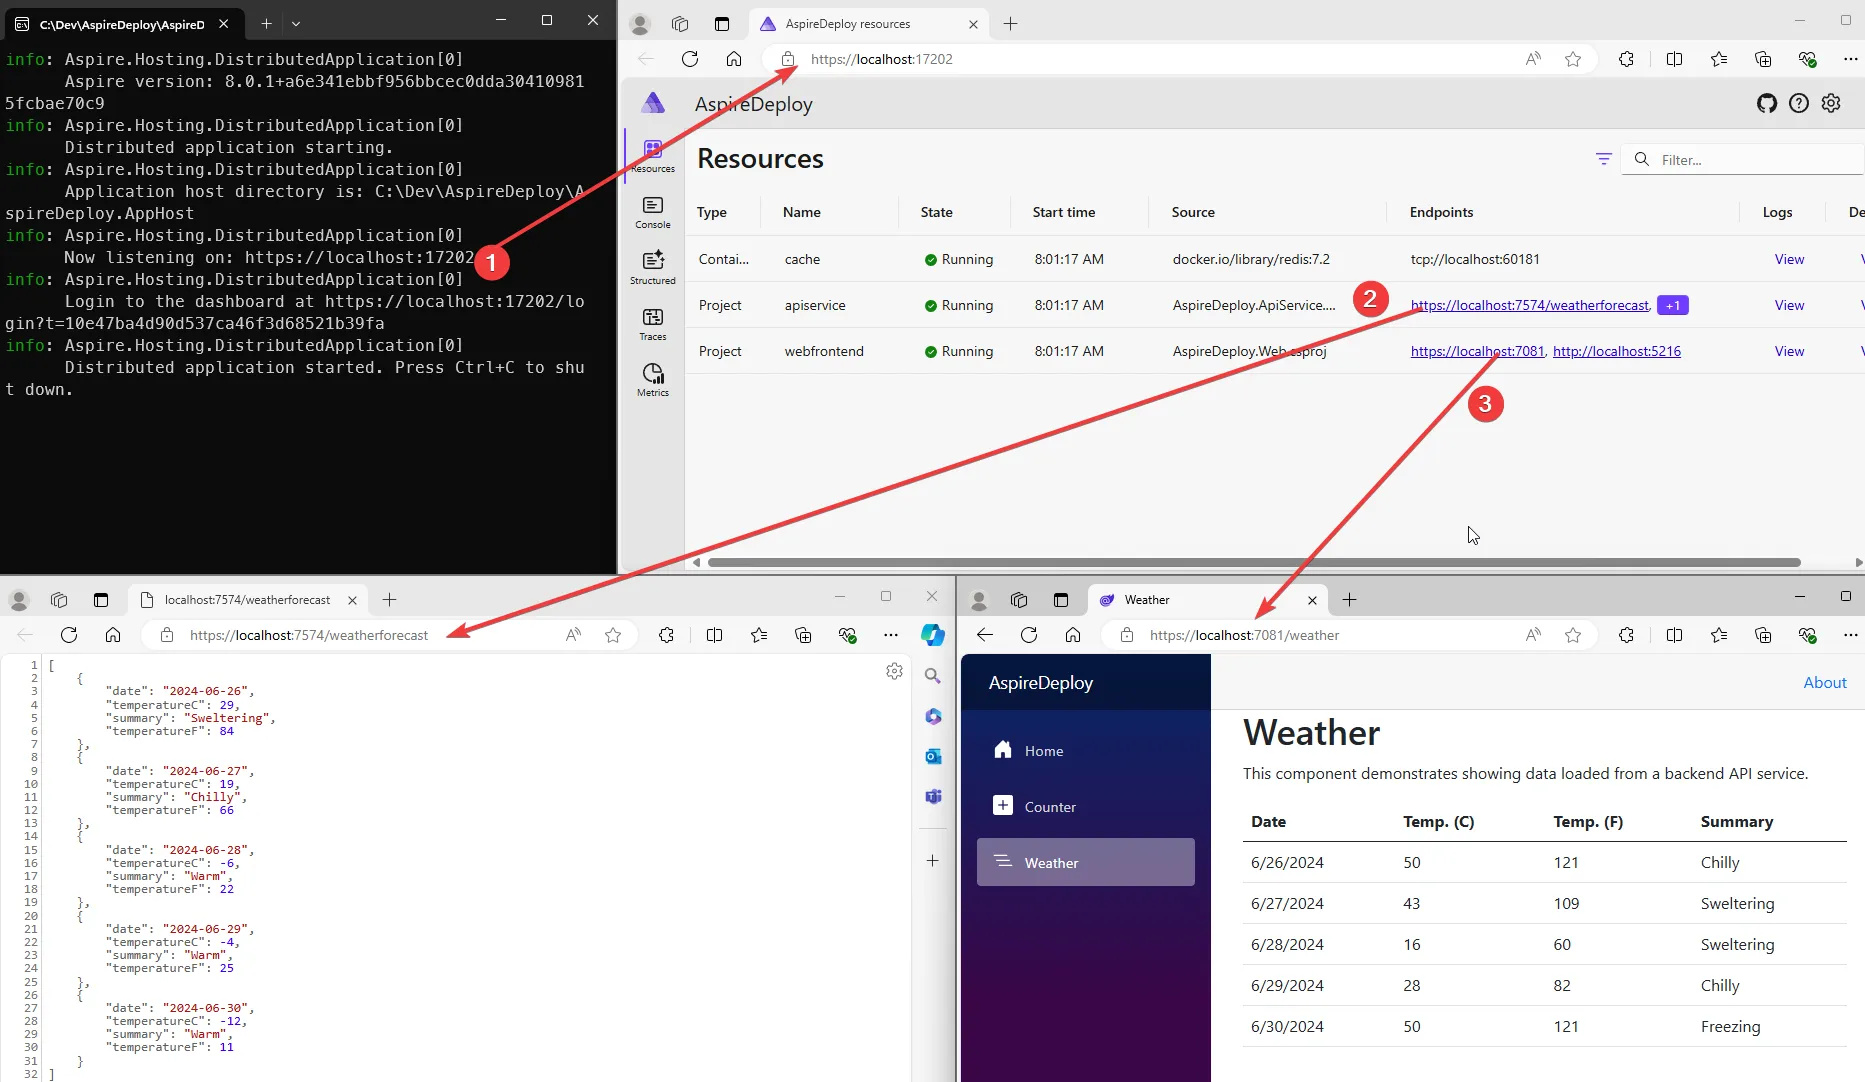Open Console logs in dashboard sidebar

coord(653,212)
